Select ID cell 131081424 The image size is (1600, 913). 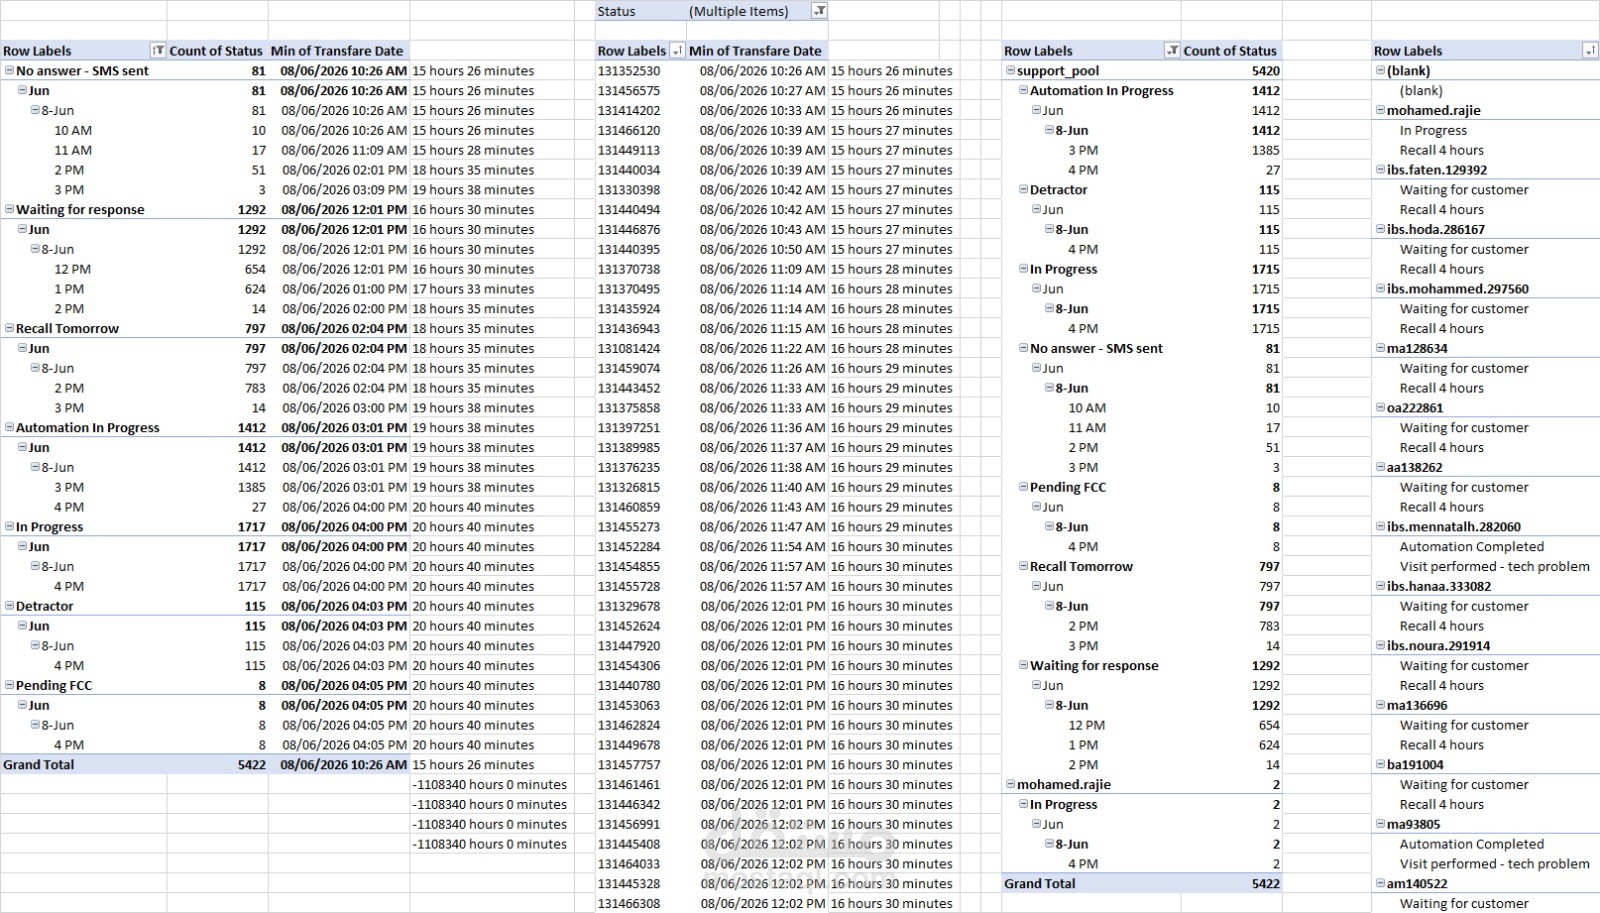coord(641,348)
